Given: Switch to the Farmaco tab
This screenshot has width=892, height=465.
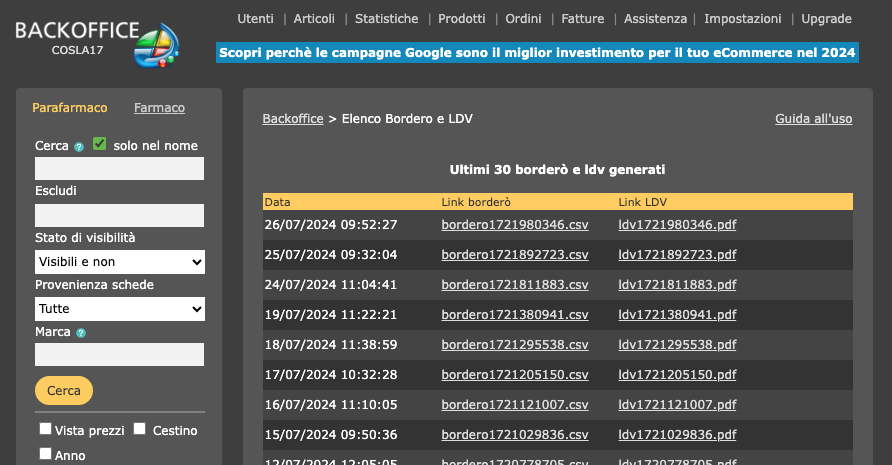Looking at the screenshot, I should (x=159, y=108).
